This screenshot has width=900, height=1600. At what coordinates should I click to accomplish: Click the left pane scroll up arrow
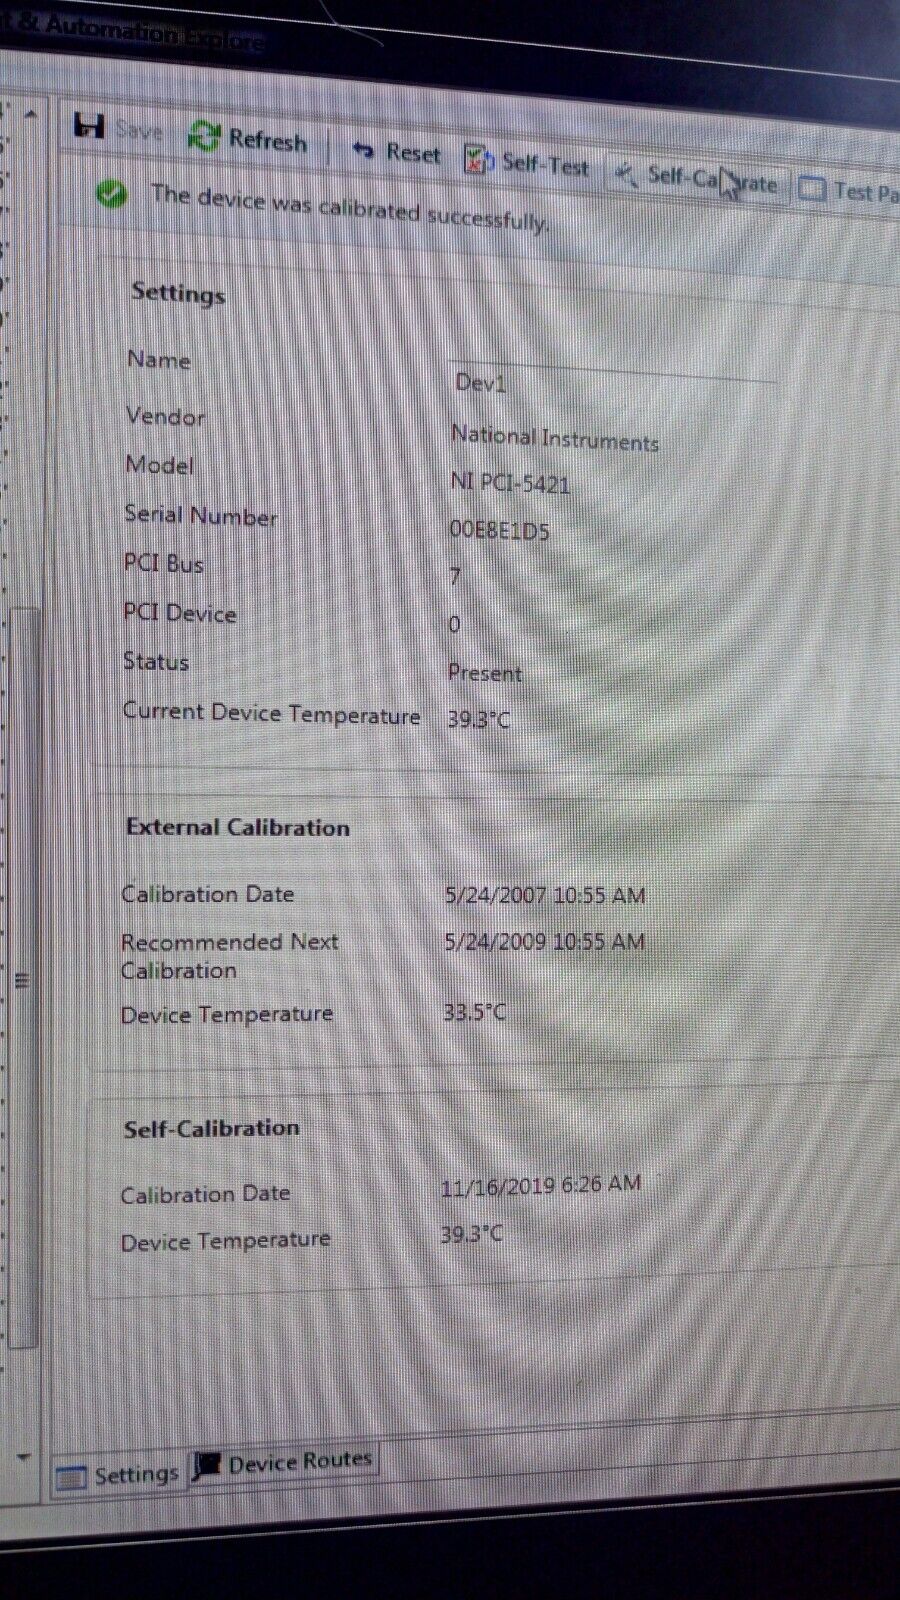(31, 114)
